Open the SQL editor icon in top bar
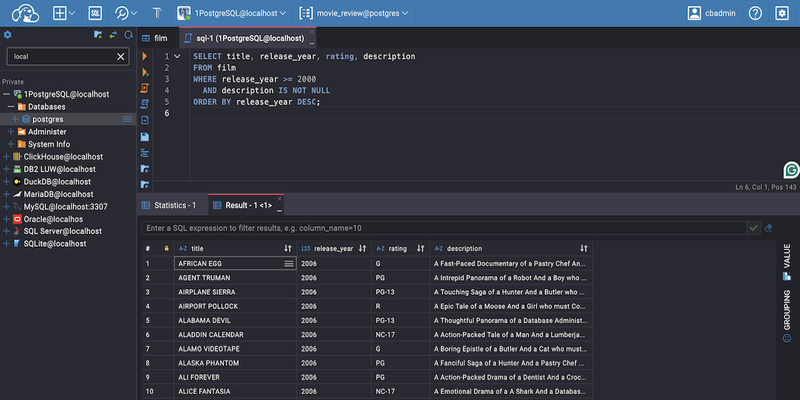Viewport: 800px width, 400px height. [x=95, y=13]
